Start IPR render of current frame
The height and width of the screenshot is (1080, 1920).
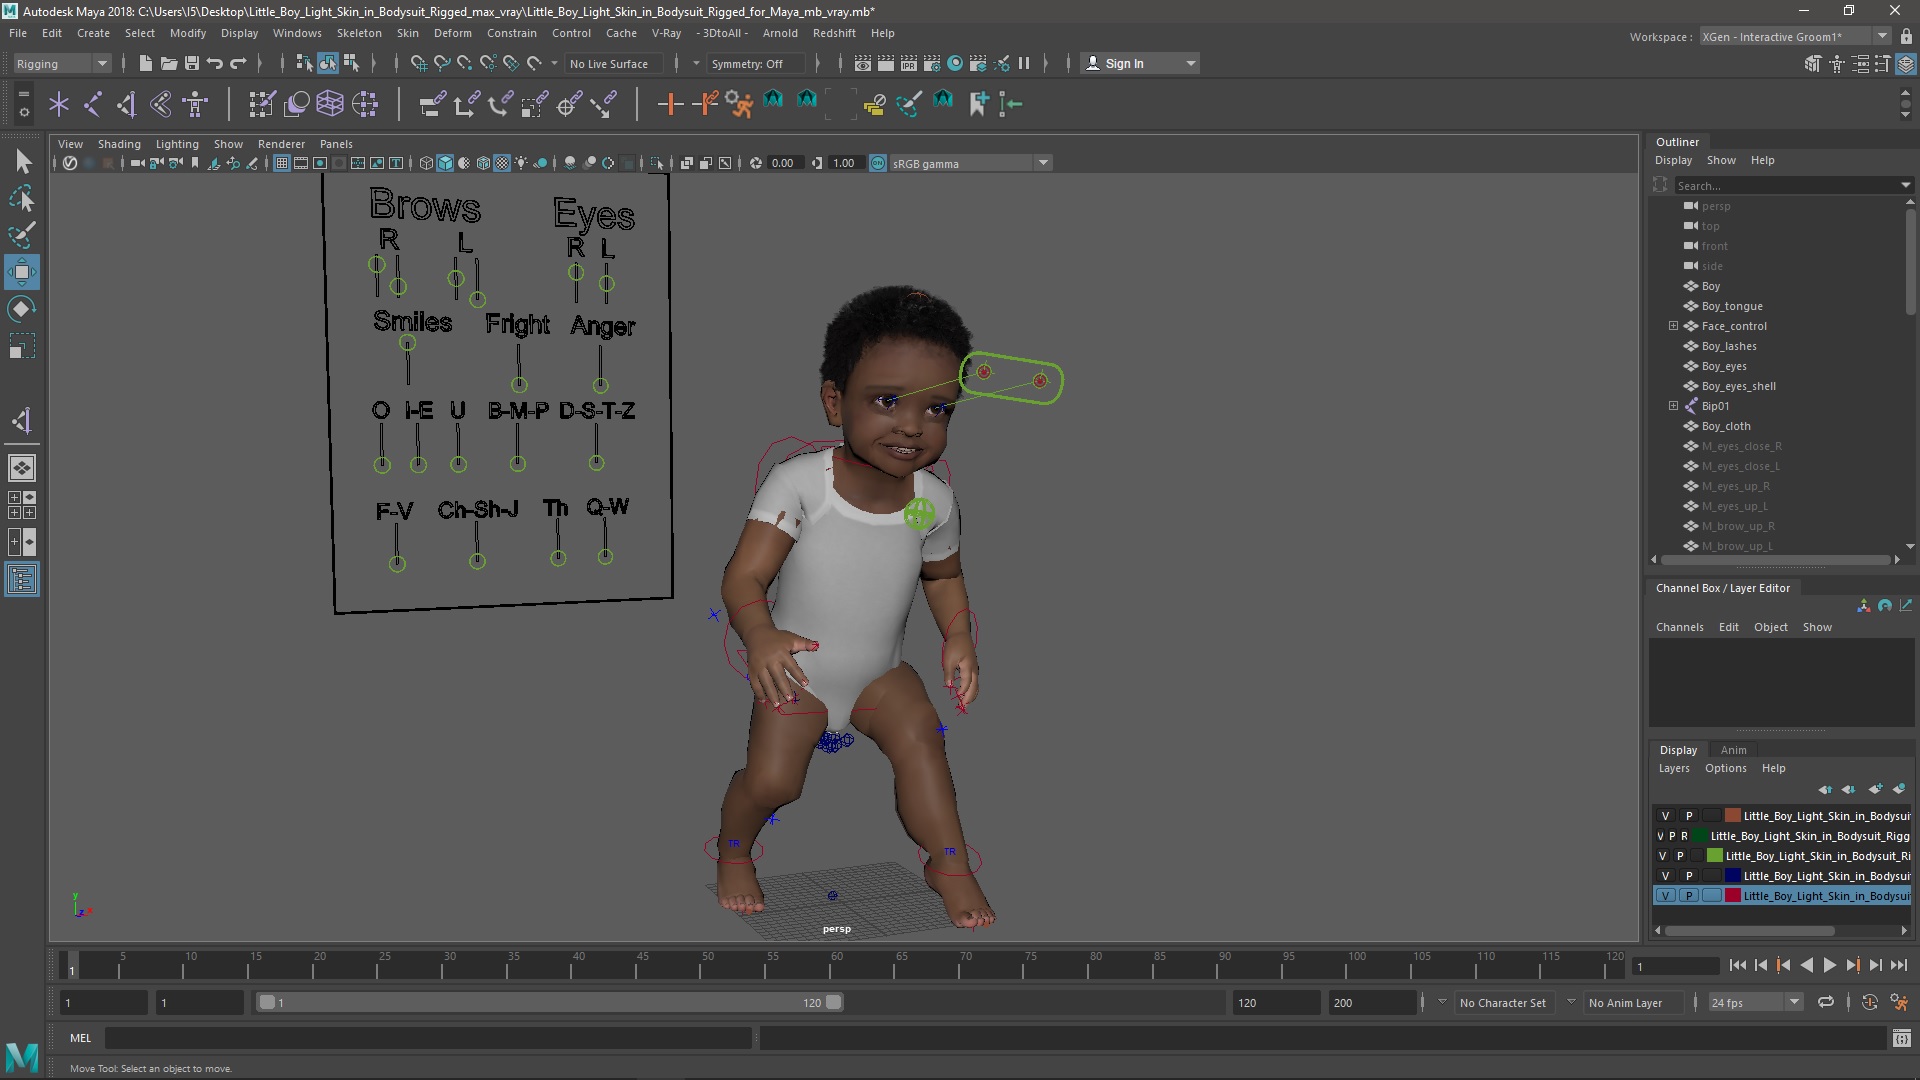coord(908,63)
